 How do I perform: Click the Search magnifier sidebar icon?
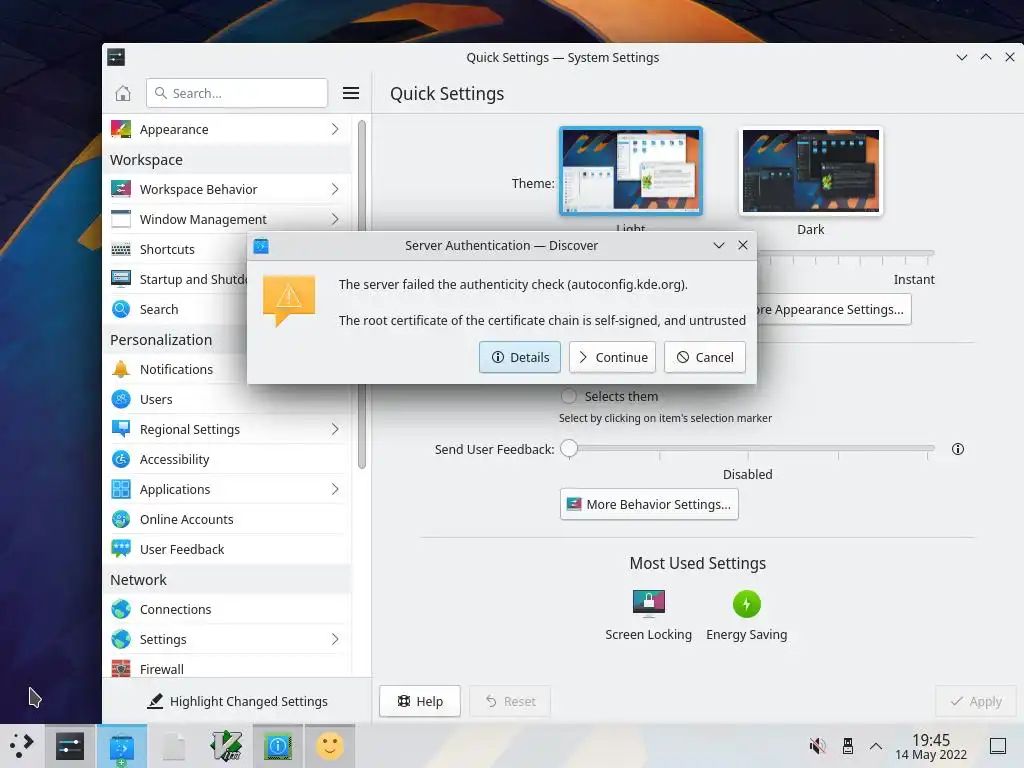121,309
